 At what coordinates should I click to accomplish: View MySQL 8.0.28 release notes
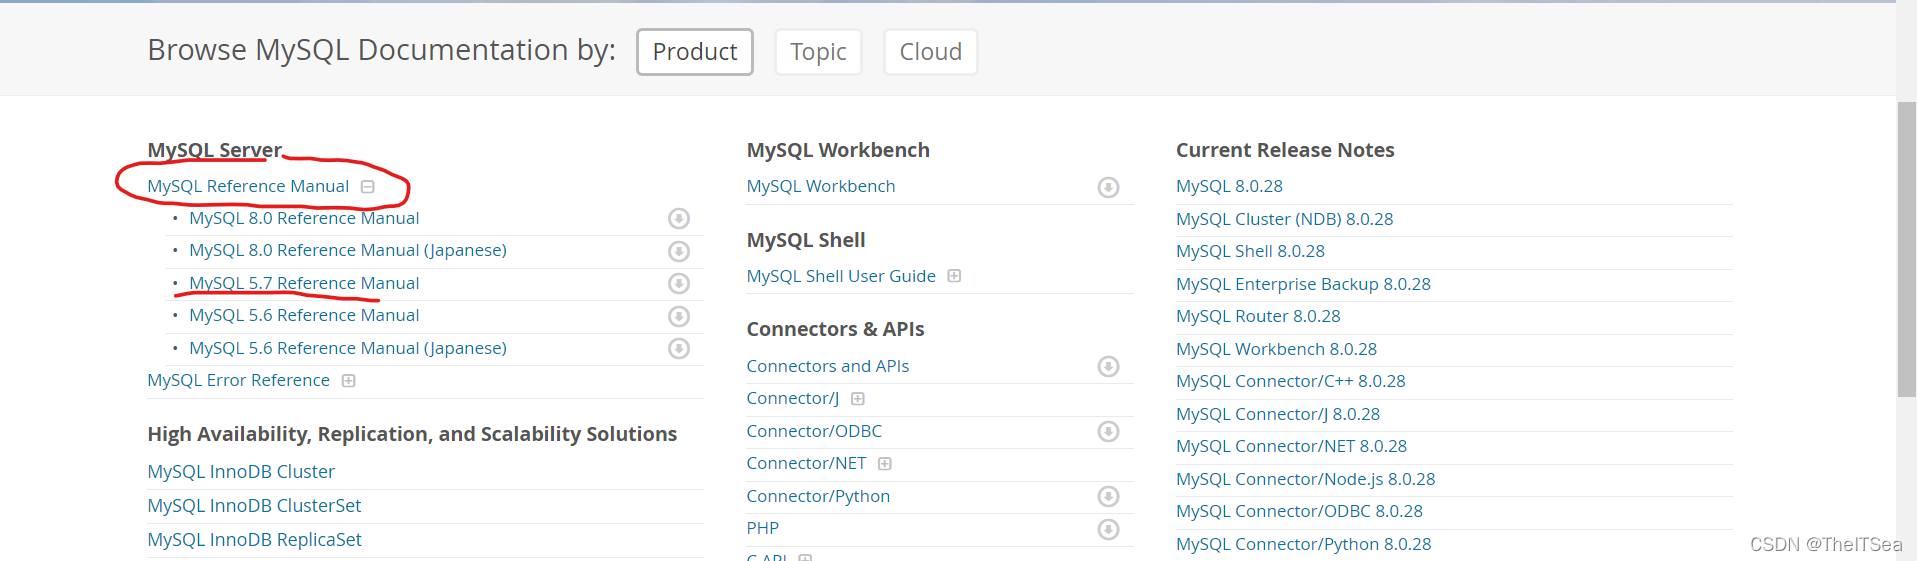[1229, 186]
